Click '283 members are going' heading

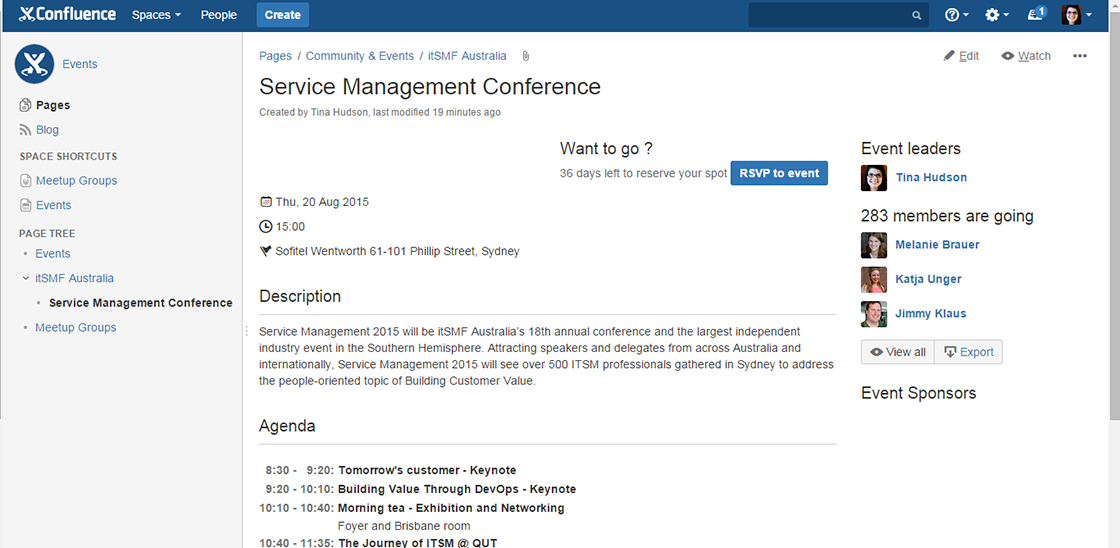(947, 216)
